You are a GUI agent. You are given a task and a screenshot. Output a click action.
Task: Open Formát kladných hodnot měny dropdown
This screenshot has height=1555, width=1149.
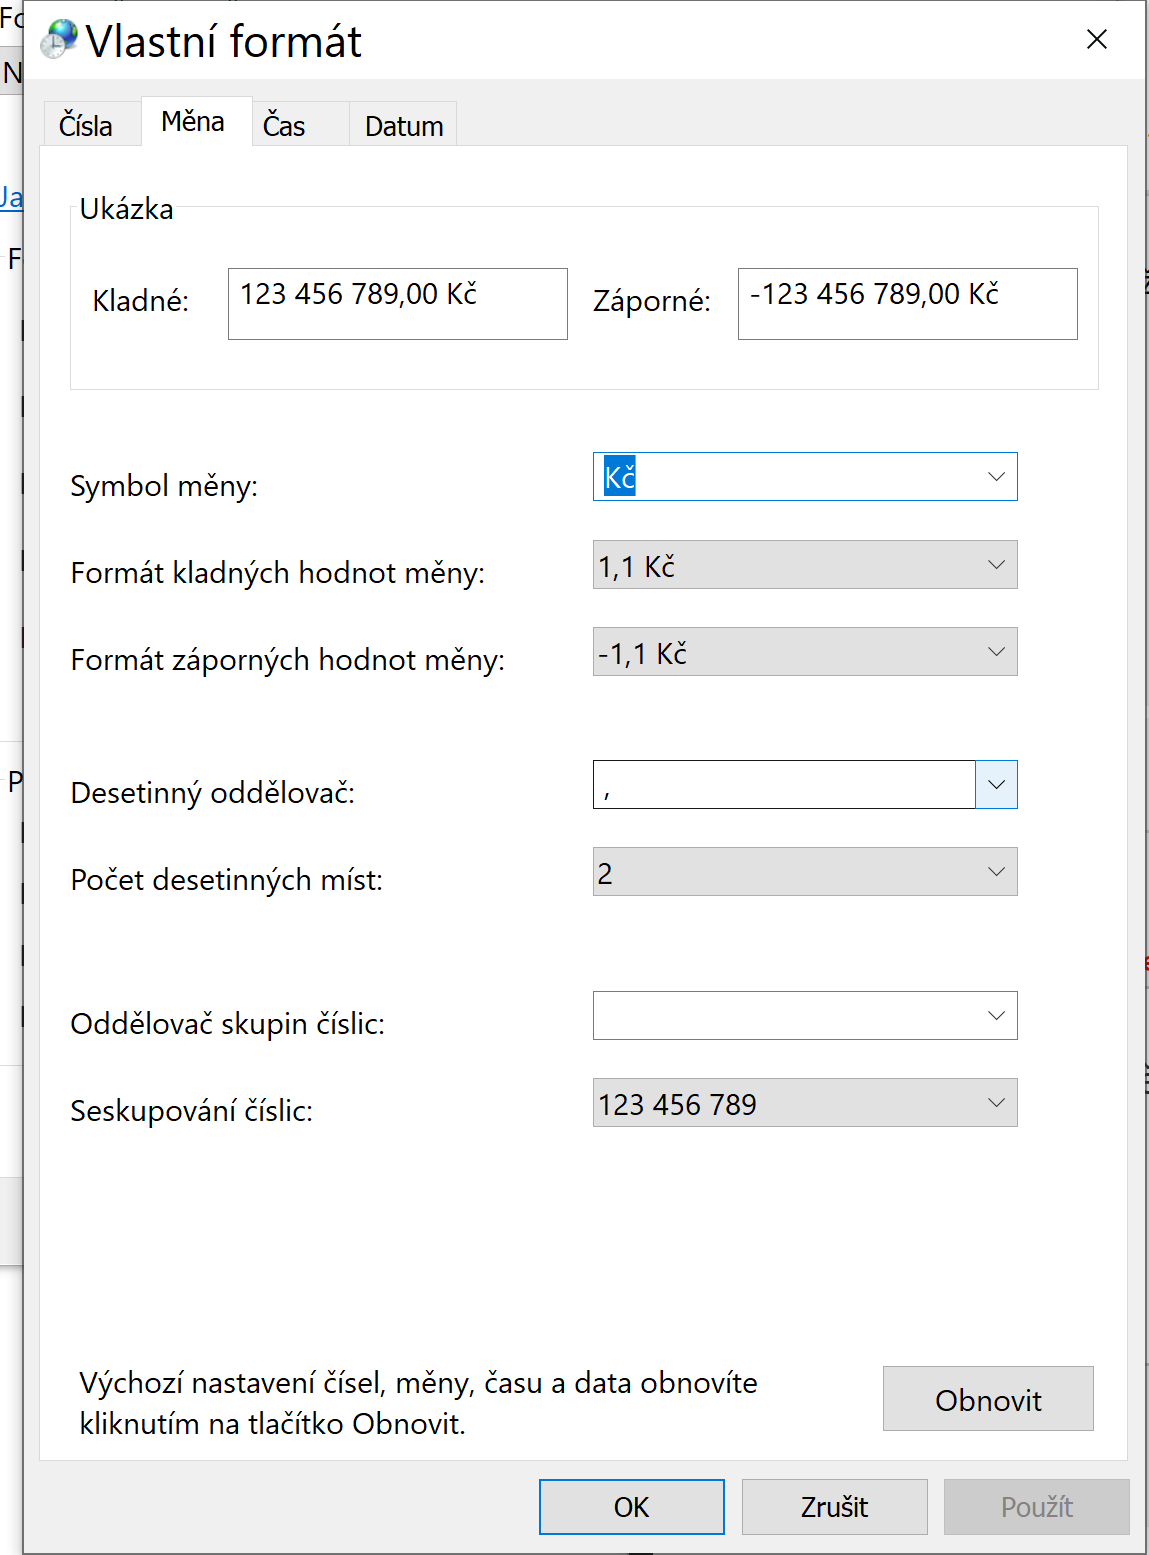[995, 565]
